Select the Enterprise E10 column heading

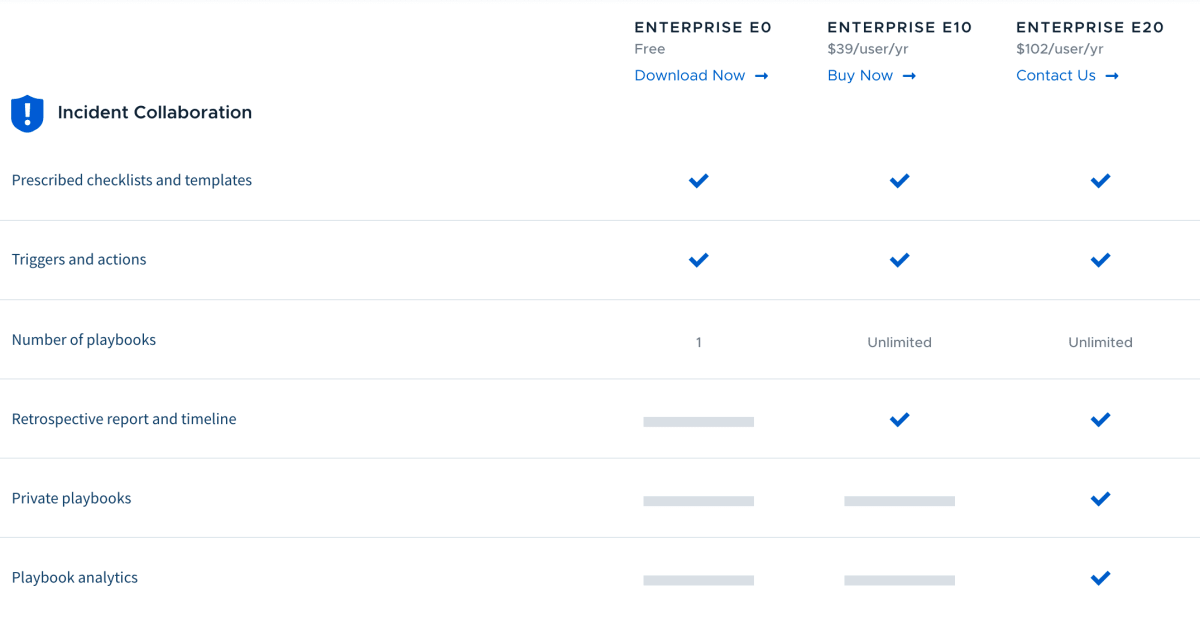(x=900, y=28)
